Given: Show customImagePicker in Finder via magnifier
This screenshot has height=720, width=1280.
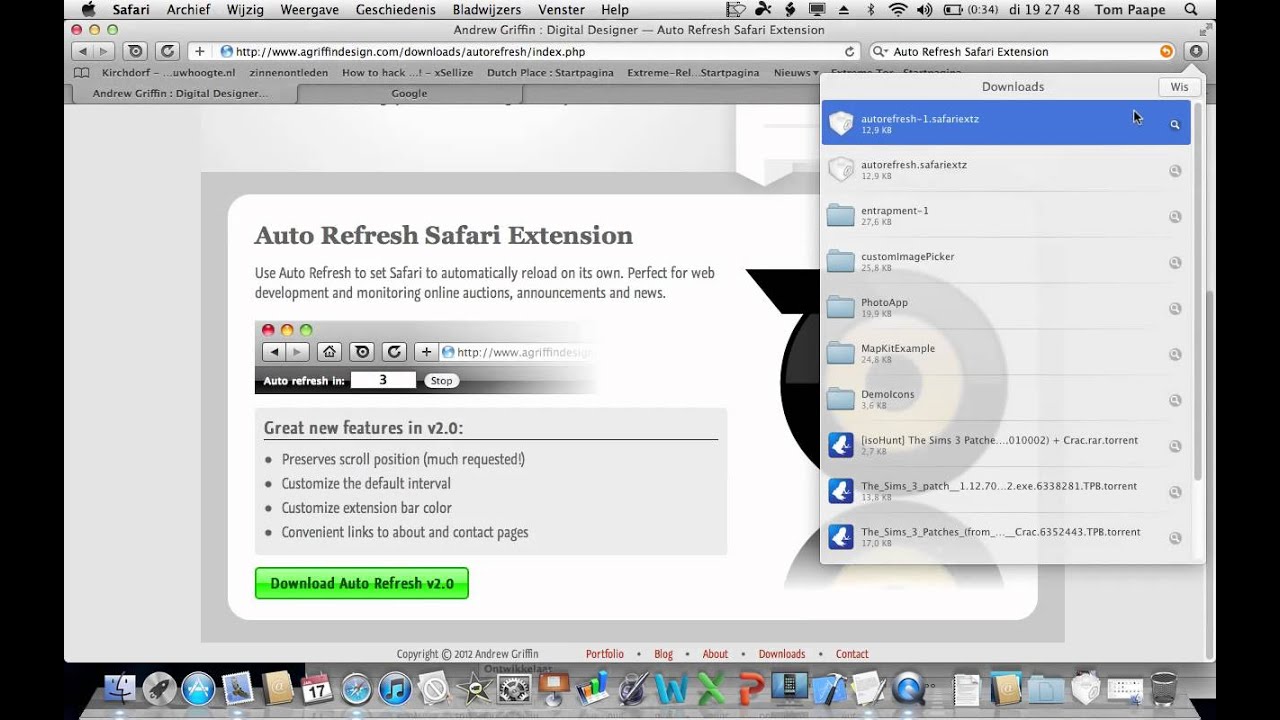Looking at the screenshot, I should pyautogui.click(x=1175, y=263).
